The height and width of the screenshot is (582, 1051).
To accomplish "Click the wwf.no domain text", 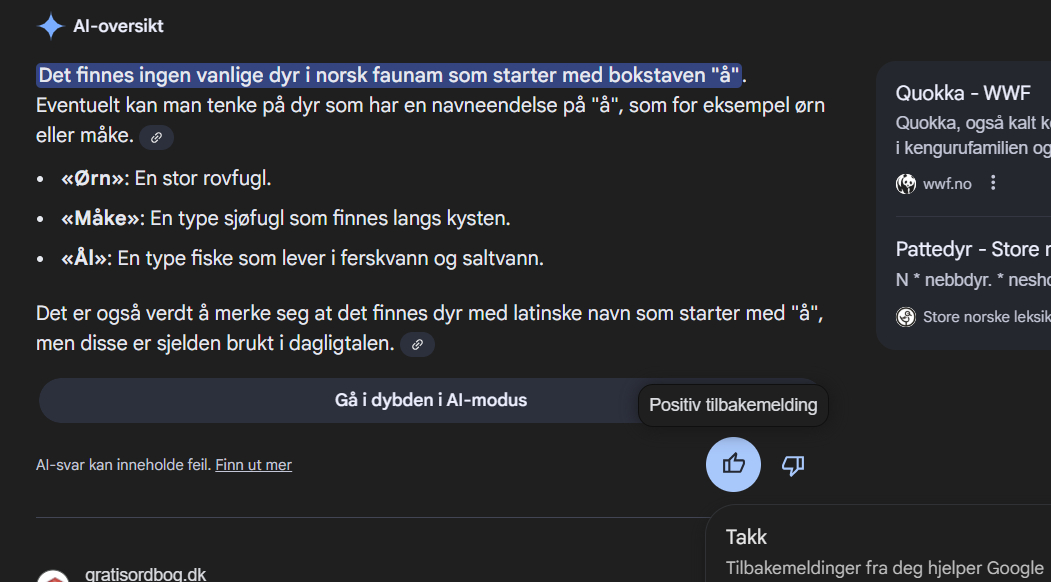I will 947,184.
